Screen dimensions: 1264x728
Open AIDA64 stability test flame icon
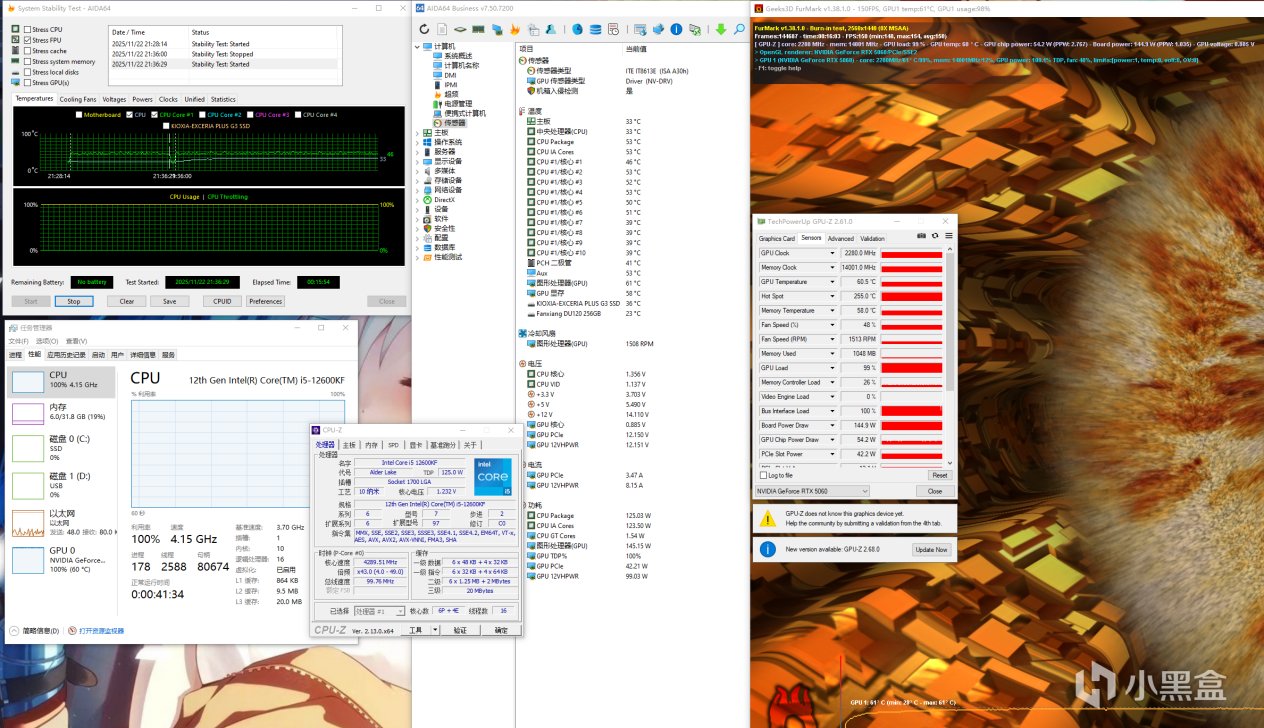point(514,30)
